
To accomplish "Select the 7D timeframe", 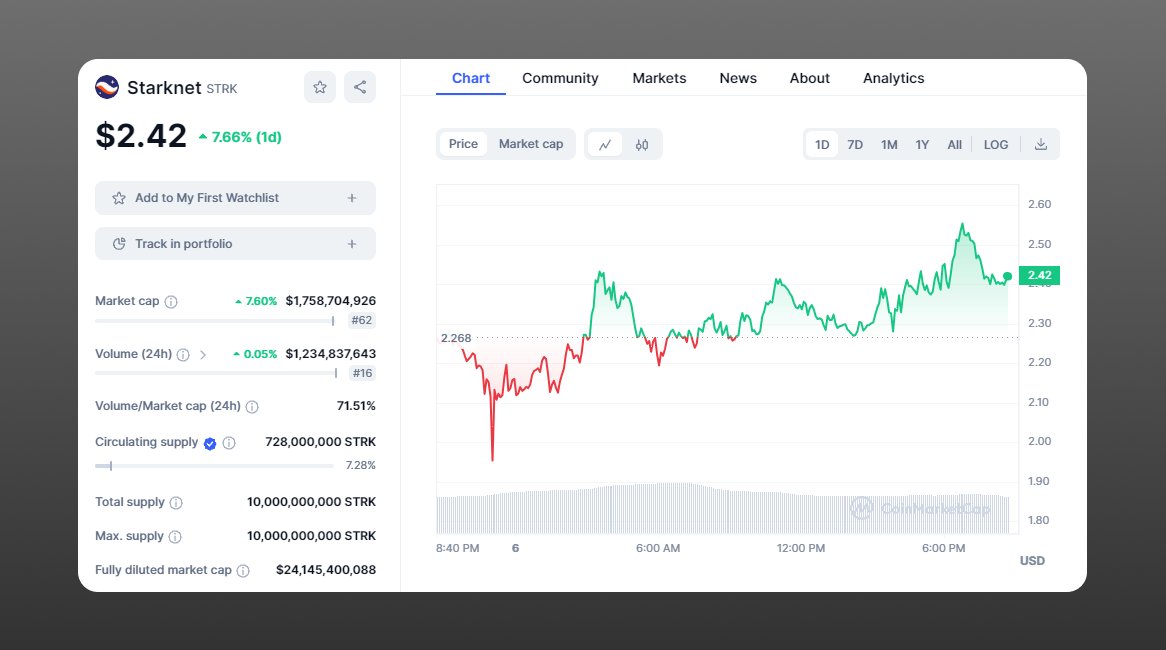I will pyautogui.click(x=855, y=144).
